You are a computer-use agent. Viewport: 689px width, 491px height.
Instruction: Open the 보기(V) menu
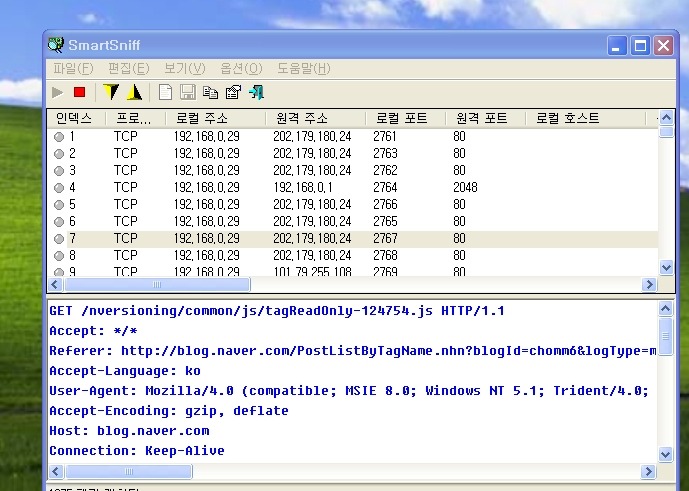pyautogui.click(x=184, y=68)
